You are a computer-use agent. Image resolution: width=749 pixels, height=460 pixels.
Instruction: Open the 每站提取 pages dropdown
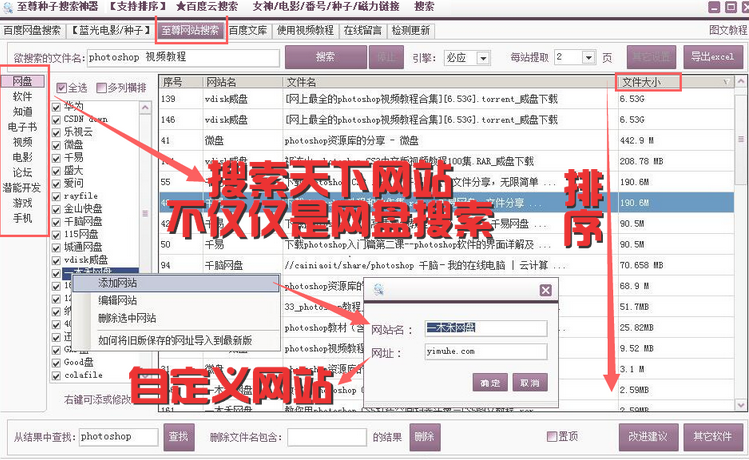click(x=589, y=58)
